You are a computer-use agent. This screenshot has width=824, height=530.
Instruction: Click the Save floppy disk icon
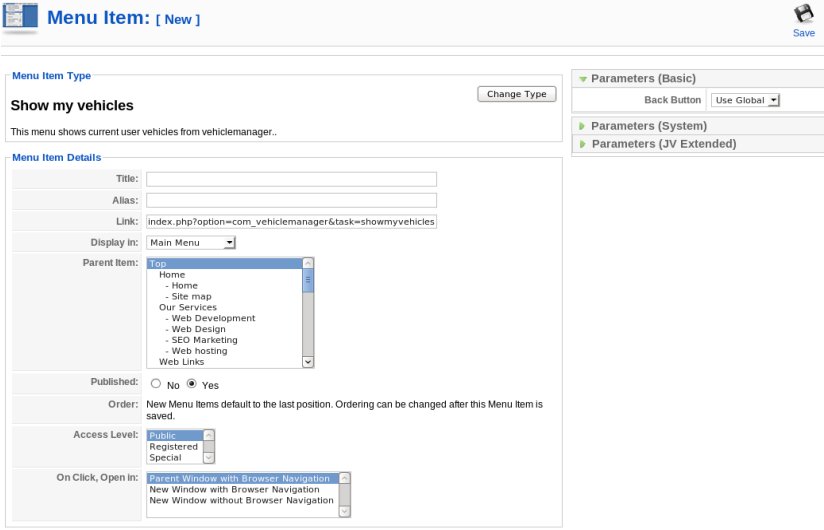pos(804,13)
